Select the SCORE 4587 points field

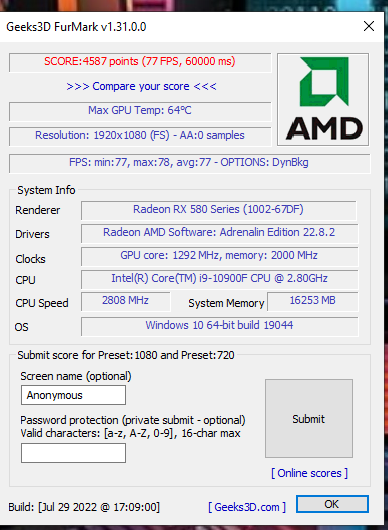(x=140, y=62)
